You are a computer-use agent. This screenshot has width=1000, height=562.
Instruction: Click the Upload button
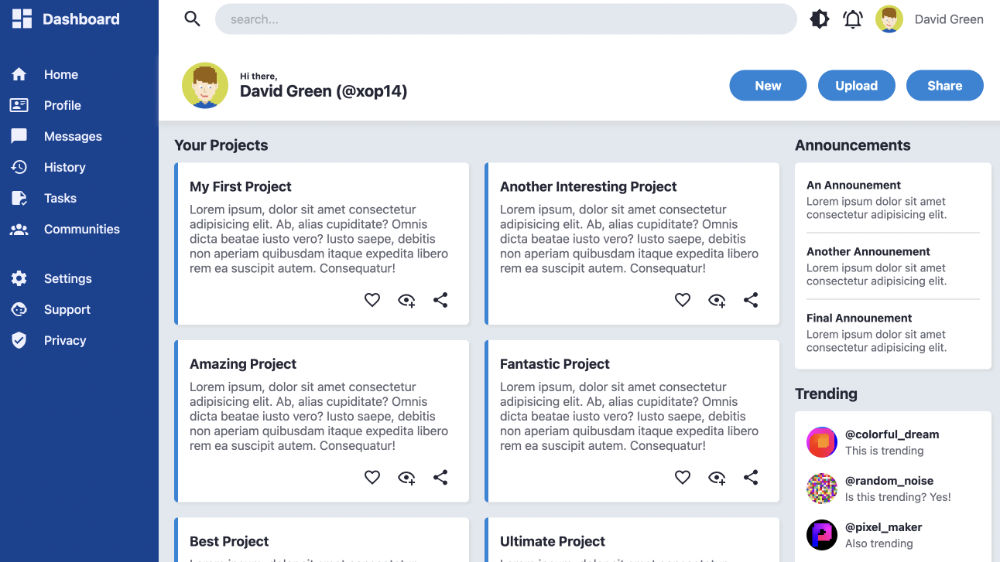tap(856, 86)
